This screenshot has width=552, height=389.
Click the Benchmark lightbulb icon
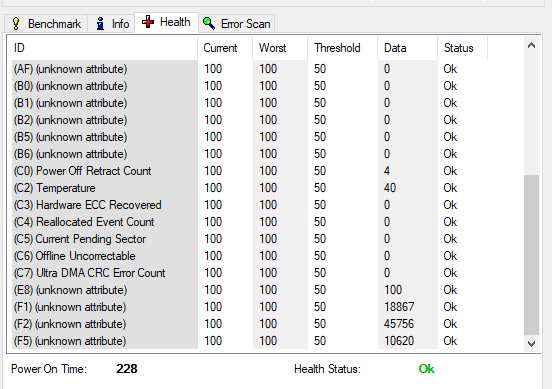pos(16,24)
